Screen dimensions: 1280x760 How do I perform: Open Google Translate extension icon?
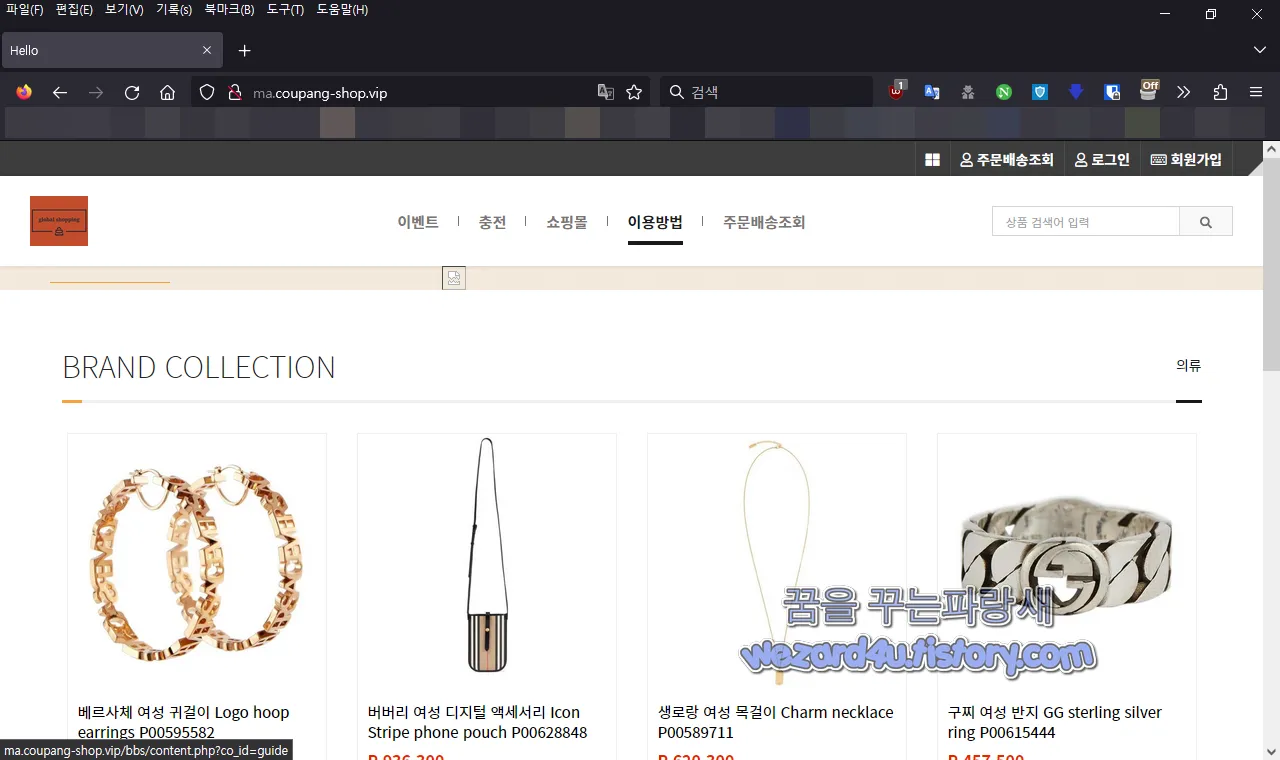(x=932, y=92)
